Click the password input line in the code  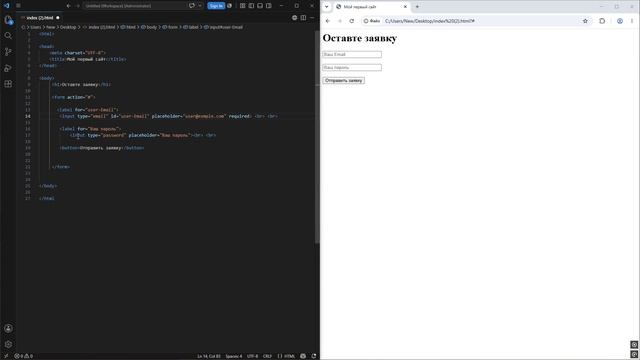143,135
